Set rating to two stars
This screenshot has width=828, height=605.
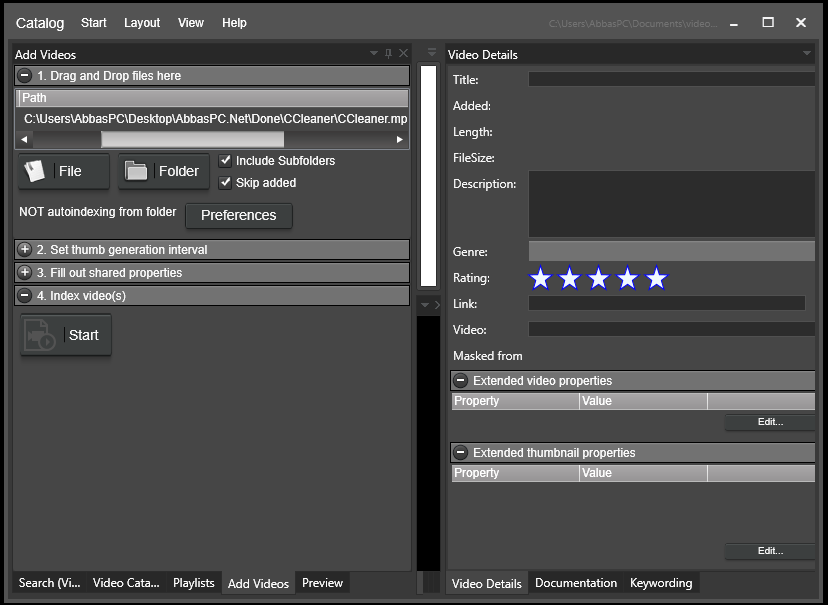[x=569, y=278]
